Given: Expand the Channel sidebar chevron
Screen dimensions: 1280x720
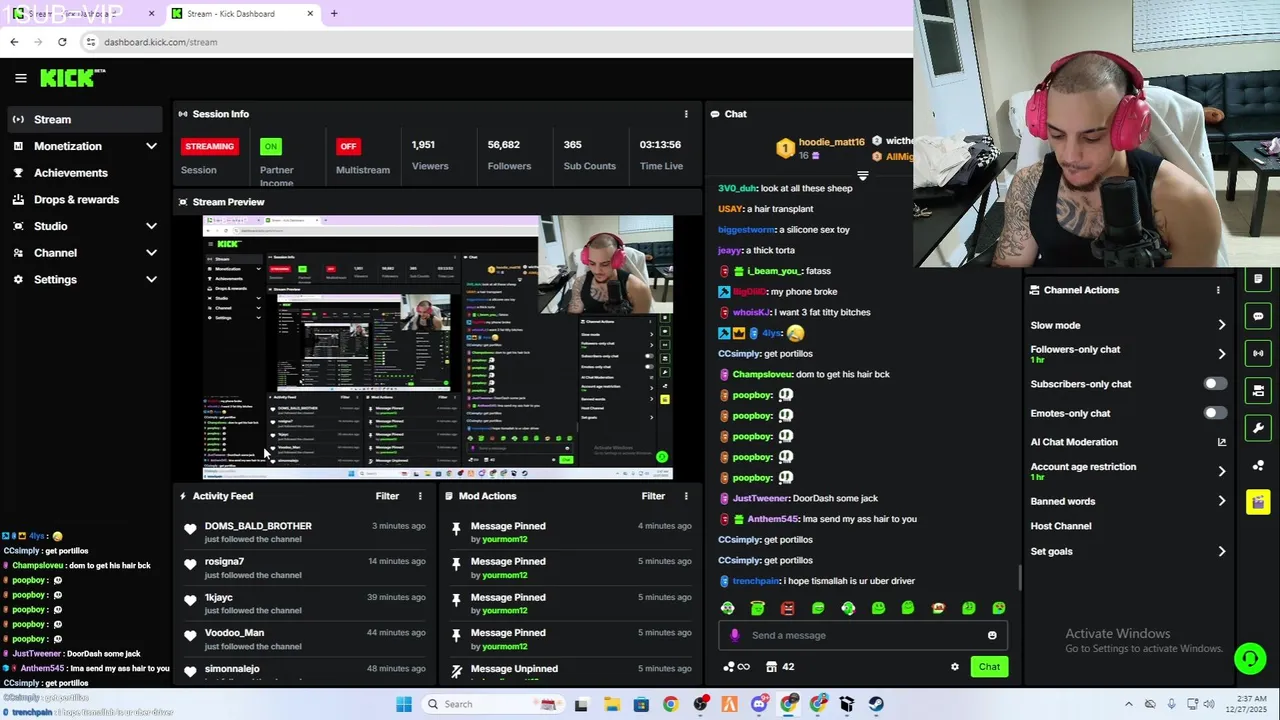Looking at the screenshot, I should tap(151, 253).
